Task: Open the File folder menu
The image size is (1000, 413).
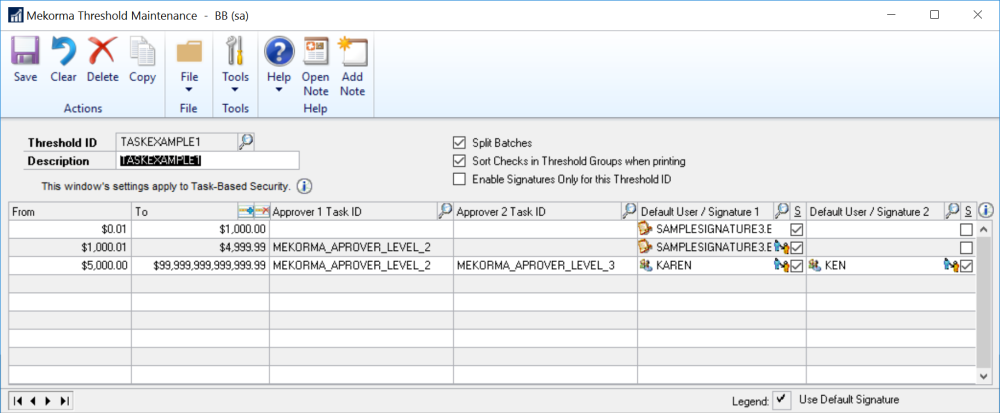Action: [189, 52]
